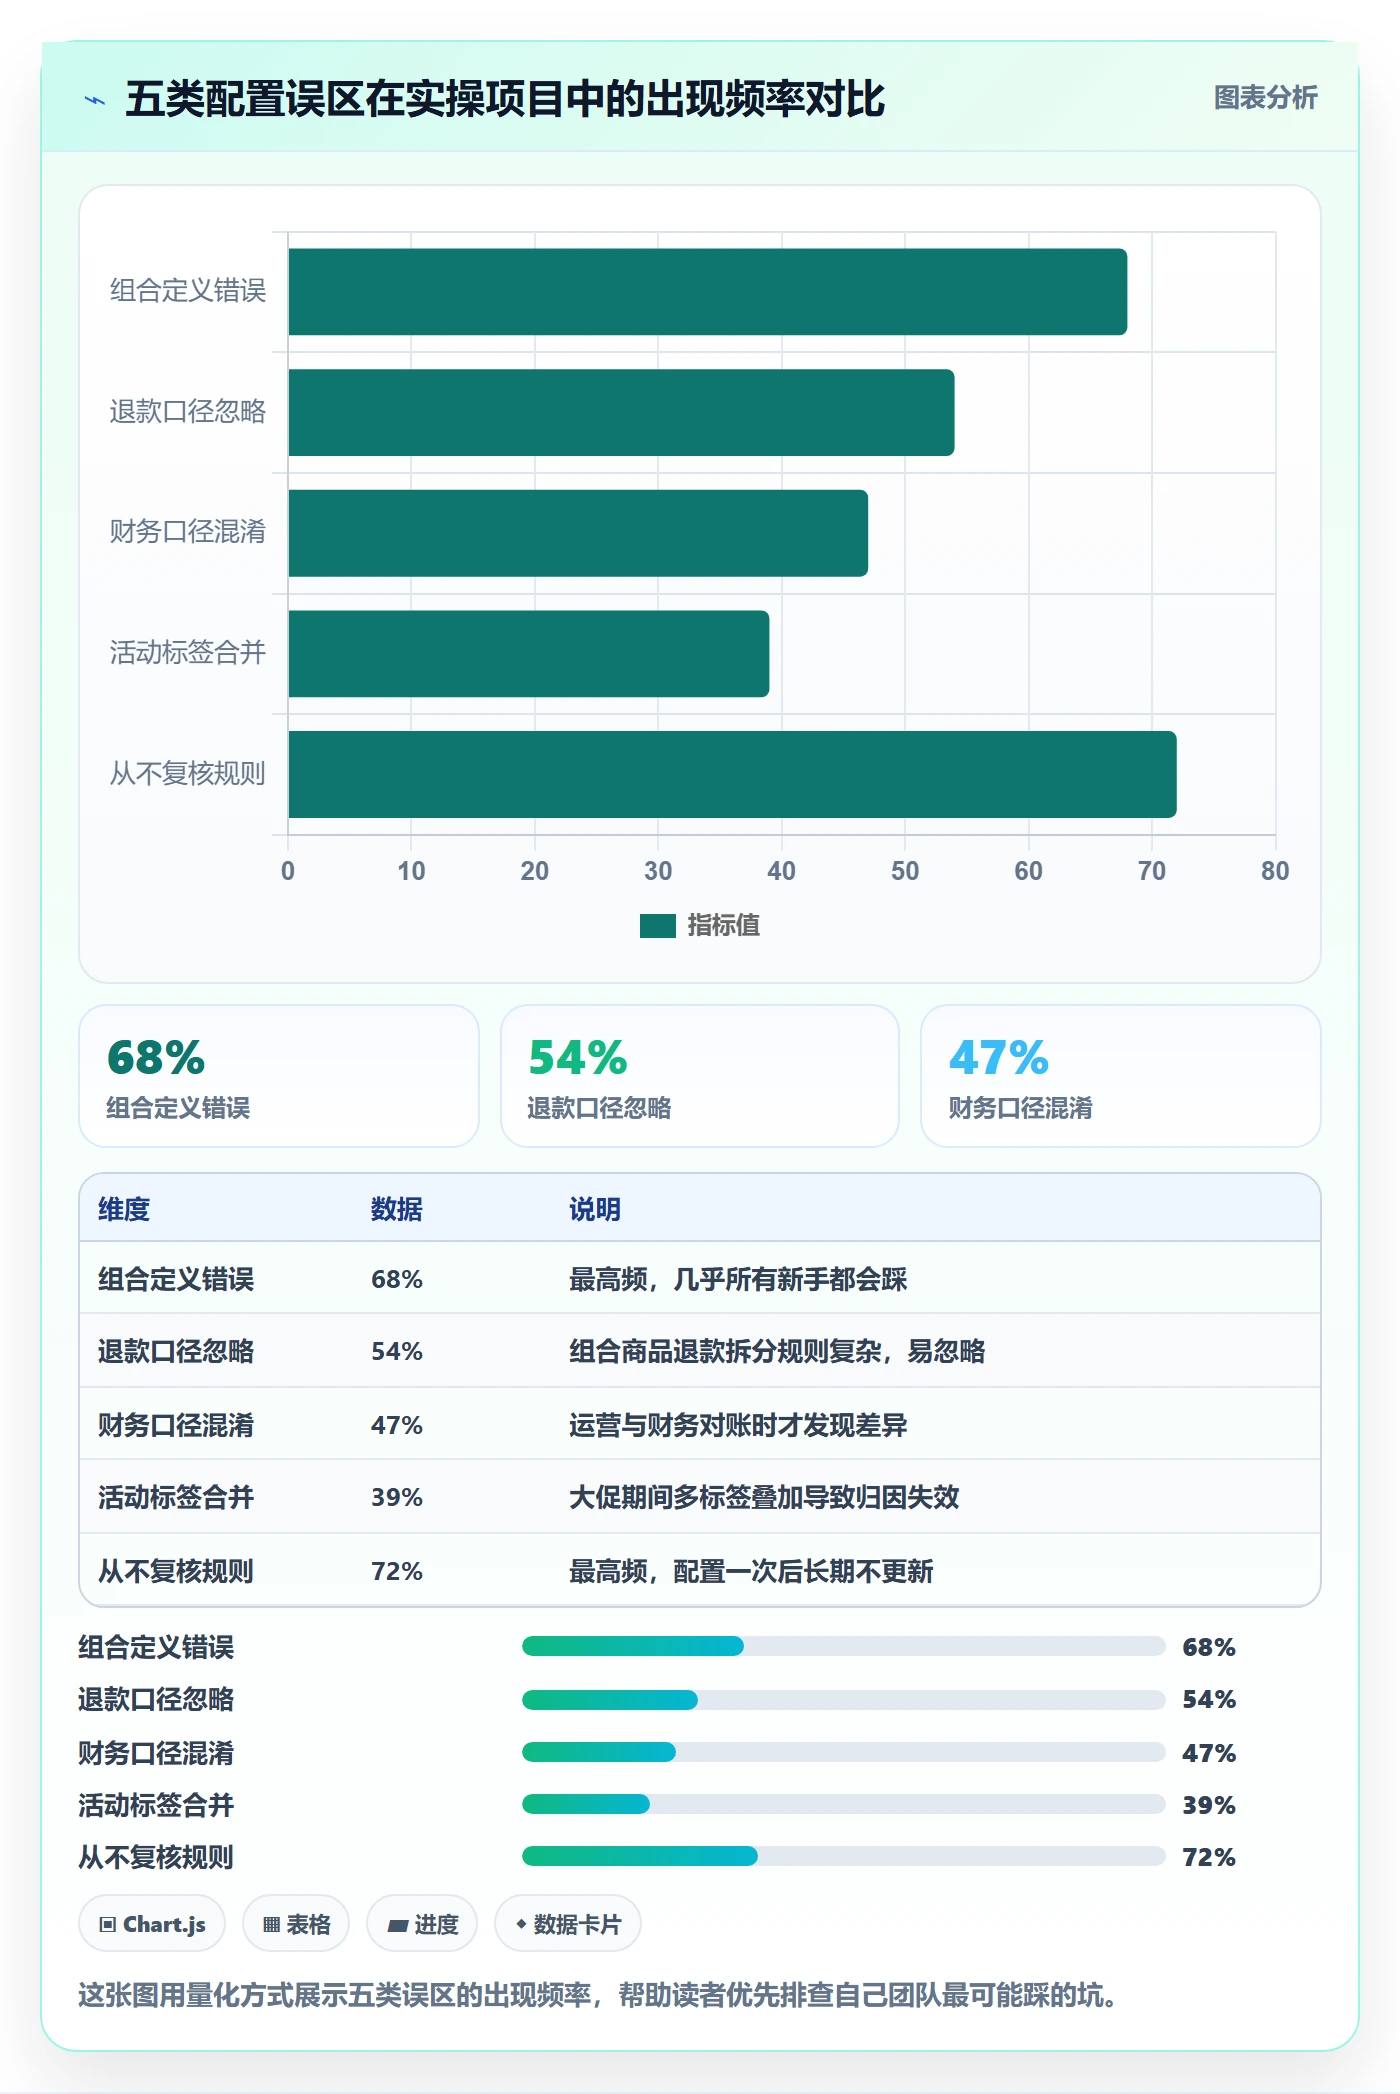Click the 财务口径混淆 progress bar
Screen dimensions: 1400x2094
[844, 1752]
